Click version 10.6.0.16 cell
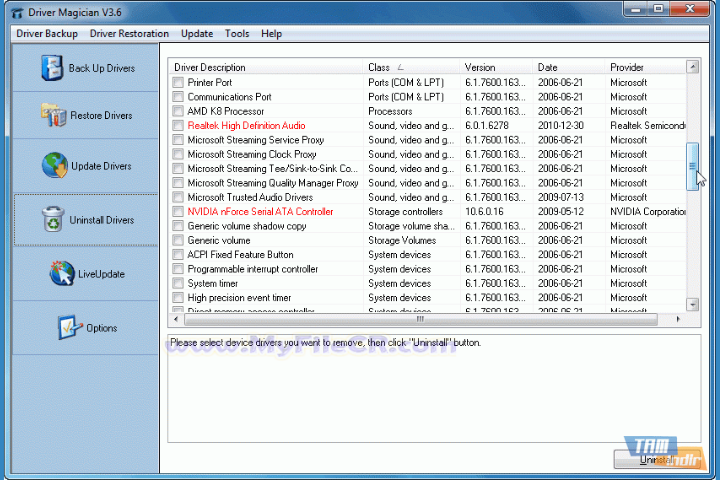This screenshot has height=480, width=720. coord(484,212)
